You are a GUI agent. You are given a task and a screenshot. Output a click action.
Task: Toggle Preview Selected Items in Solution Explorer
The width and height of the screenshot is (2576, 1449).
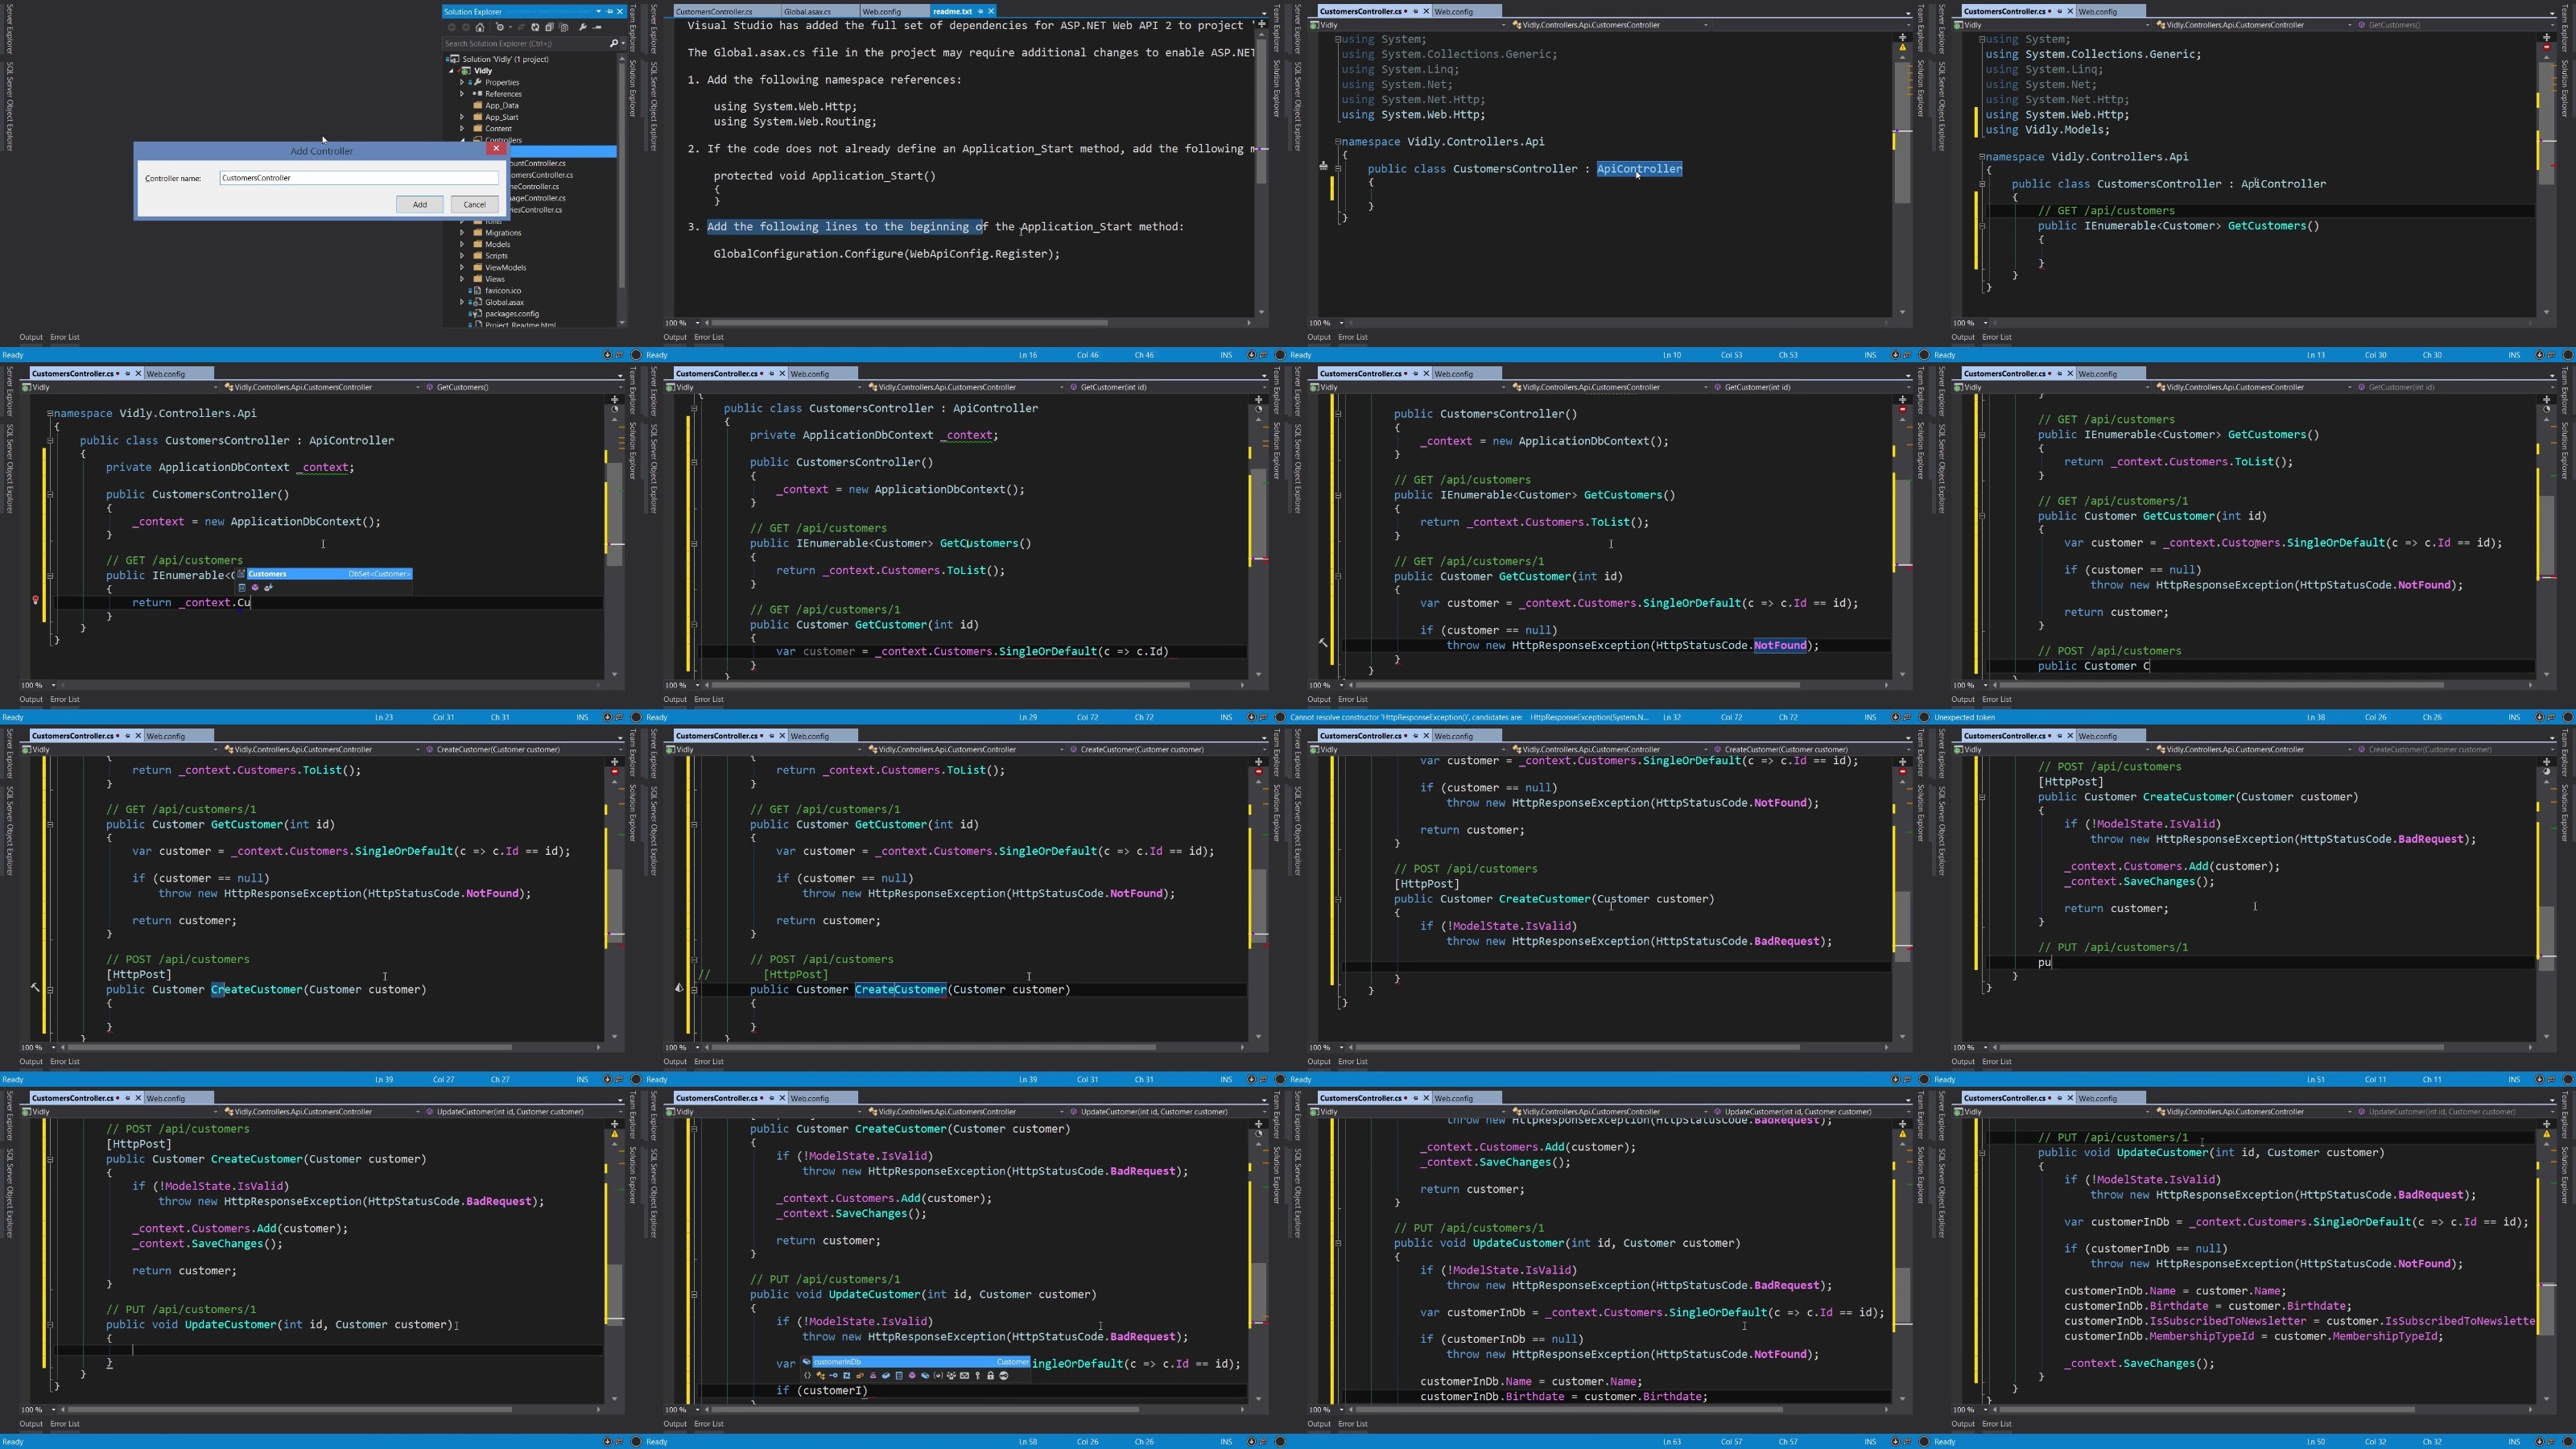point(597,27)
